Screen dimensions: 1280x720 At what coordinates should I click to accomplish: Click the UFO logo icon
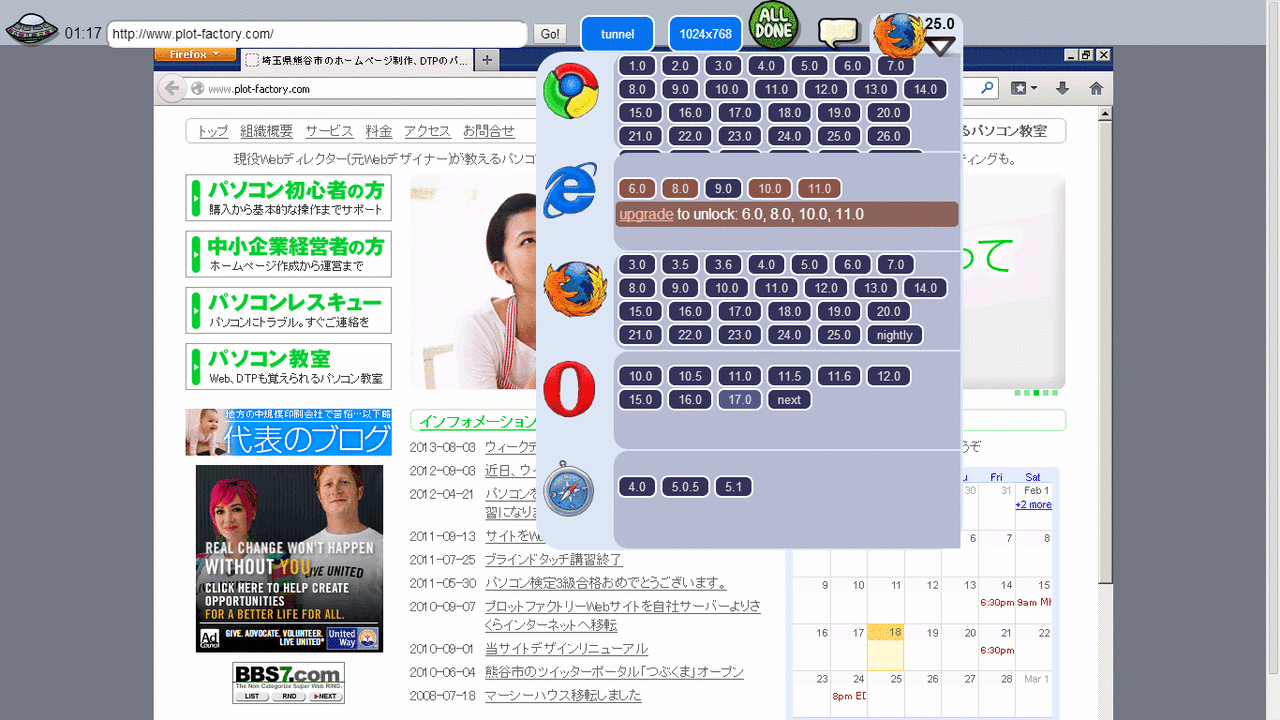point(32,30)
